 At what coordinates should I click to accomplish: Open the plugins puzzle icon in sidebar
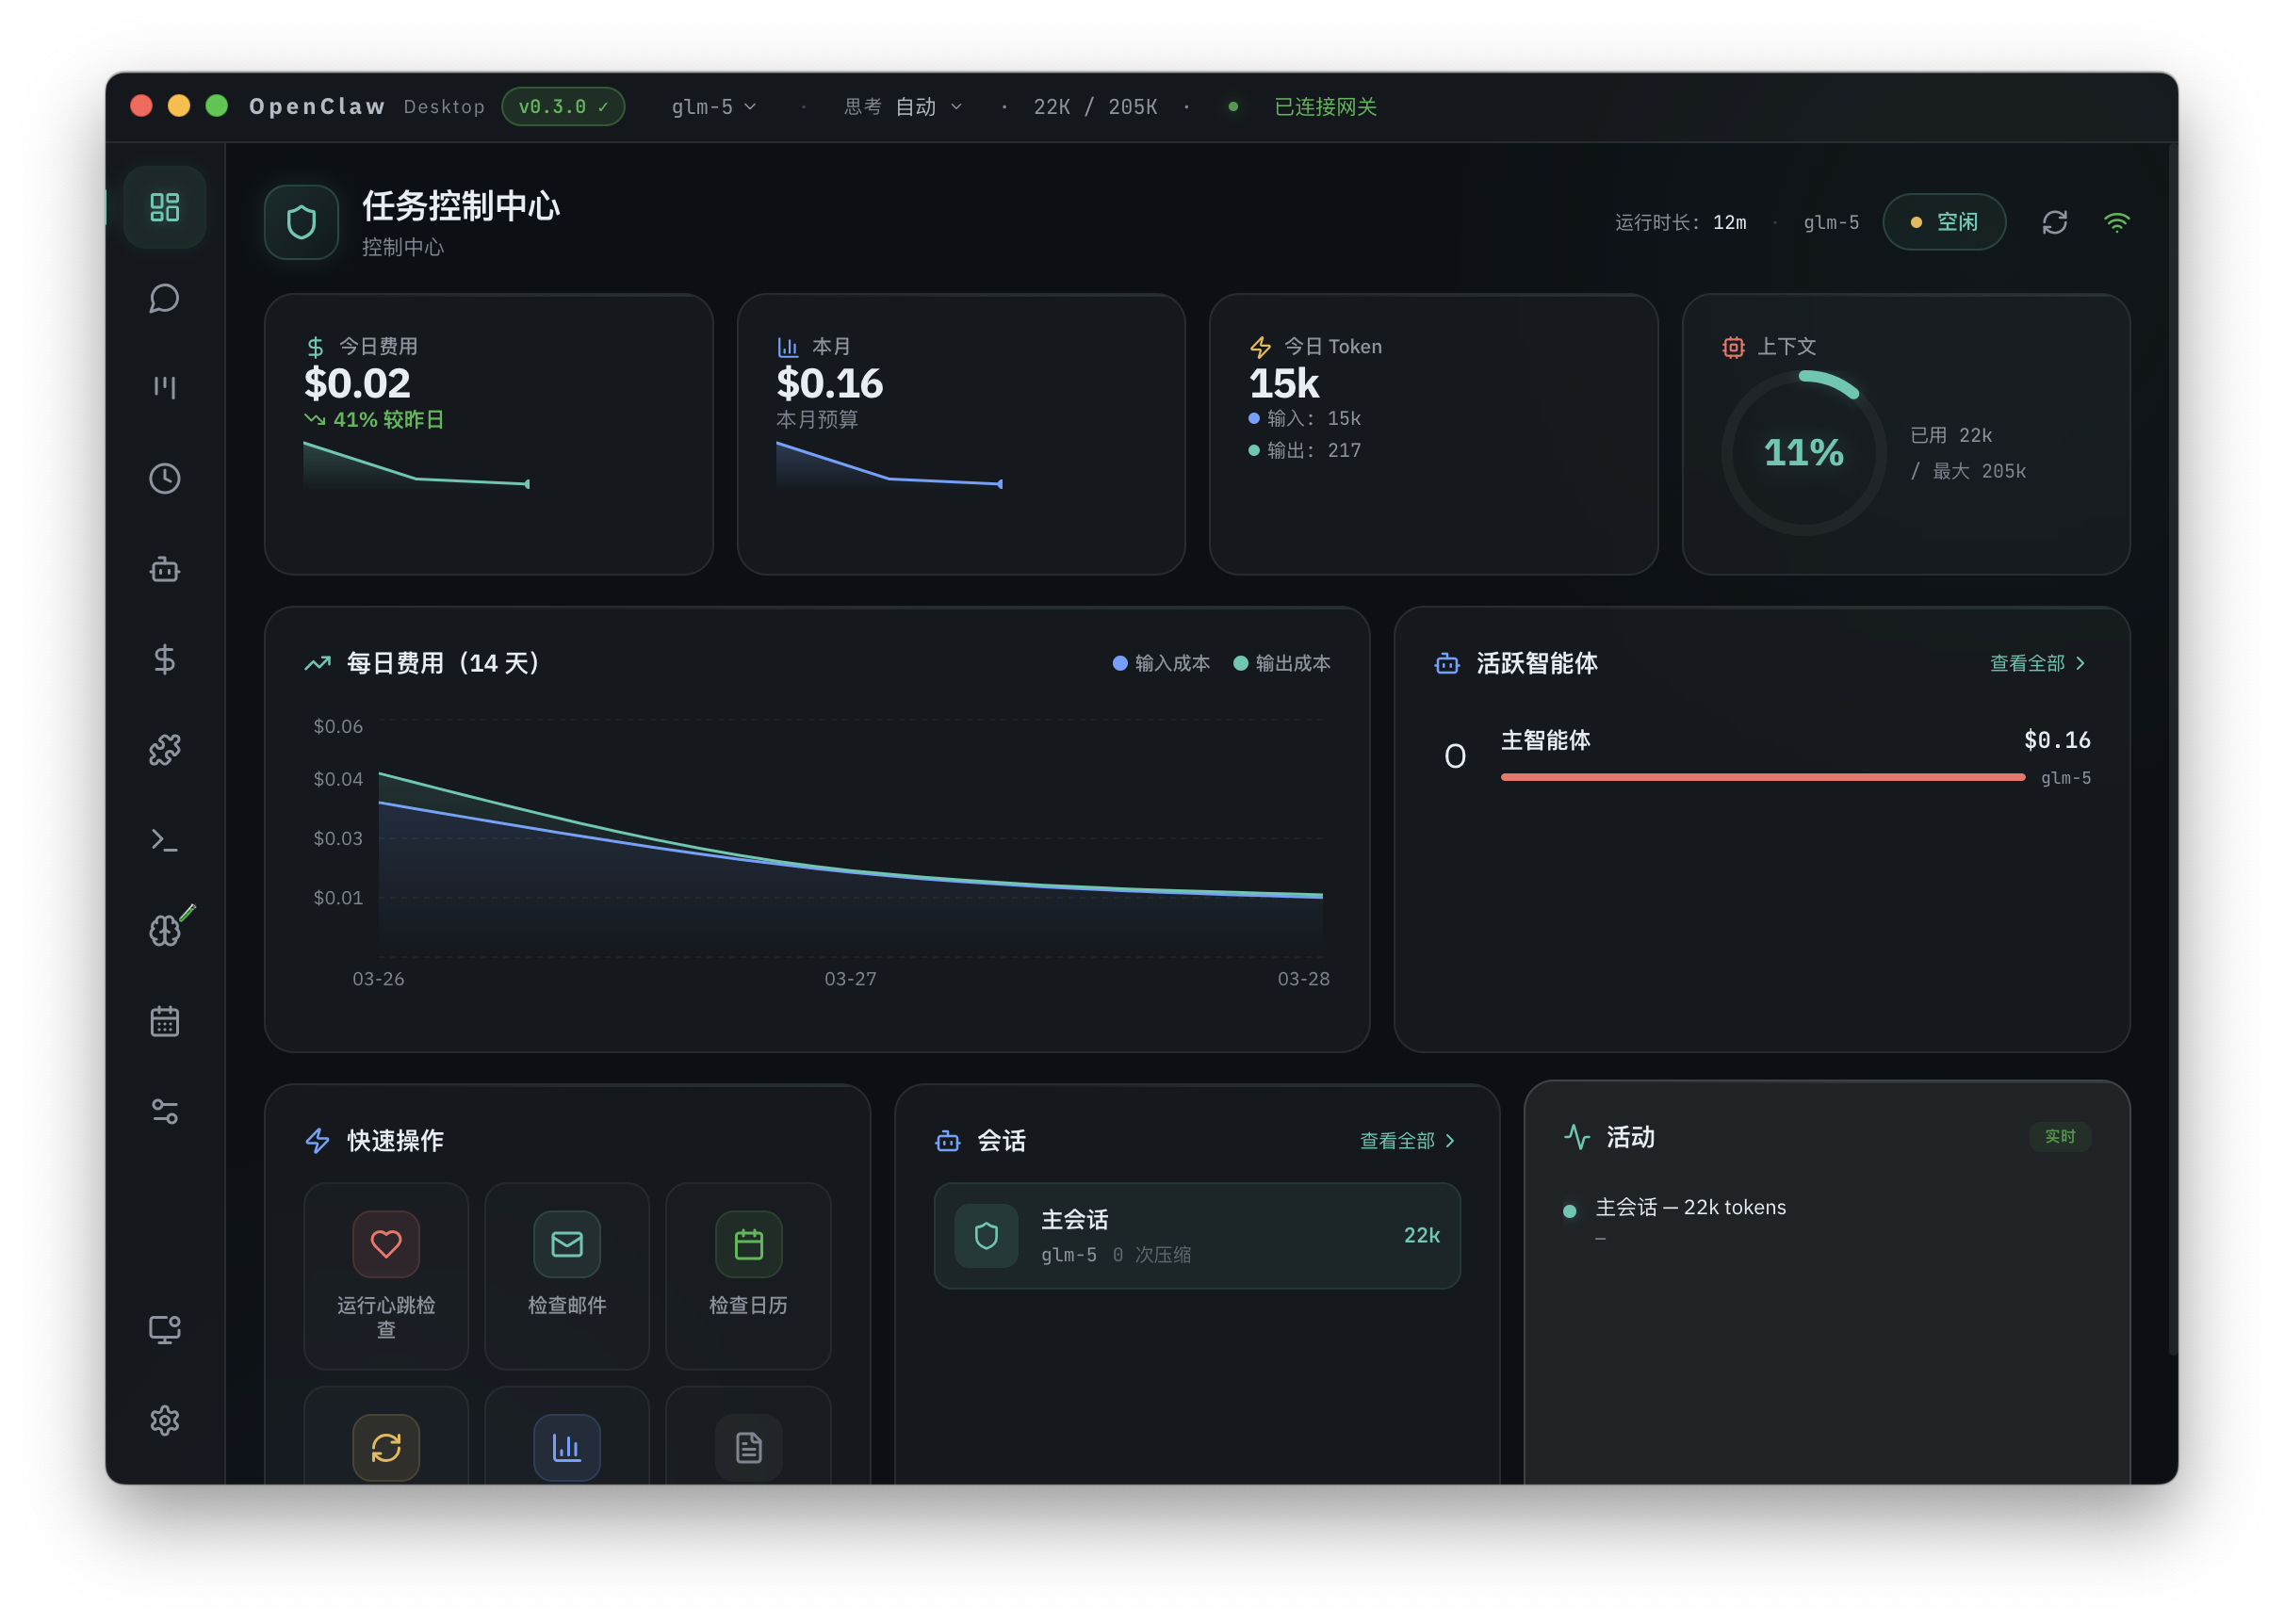[165, 749]
